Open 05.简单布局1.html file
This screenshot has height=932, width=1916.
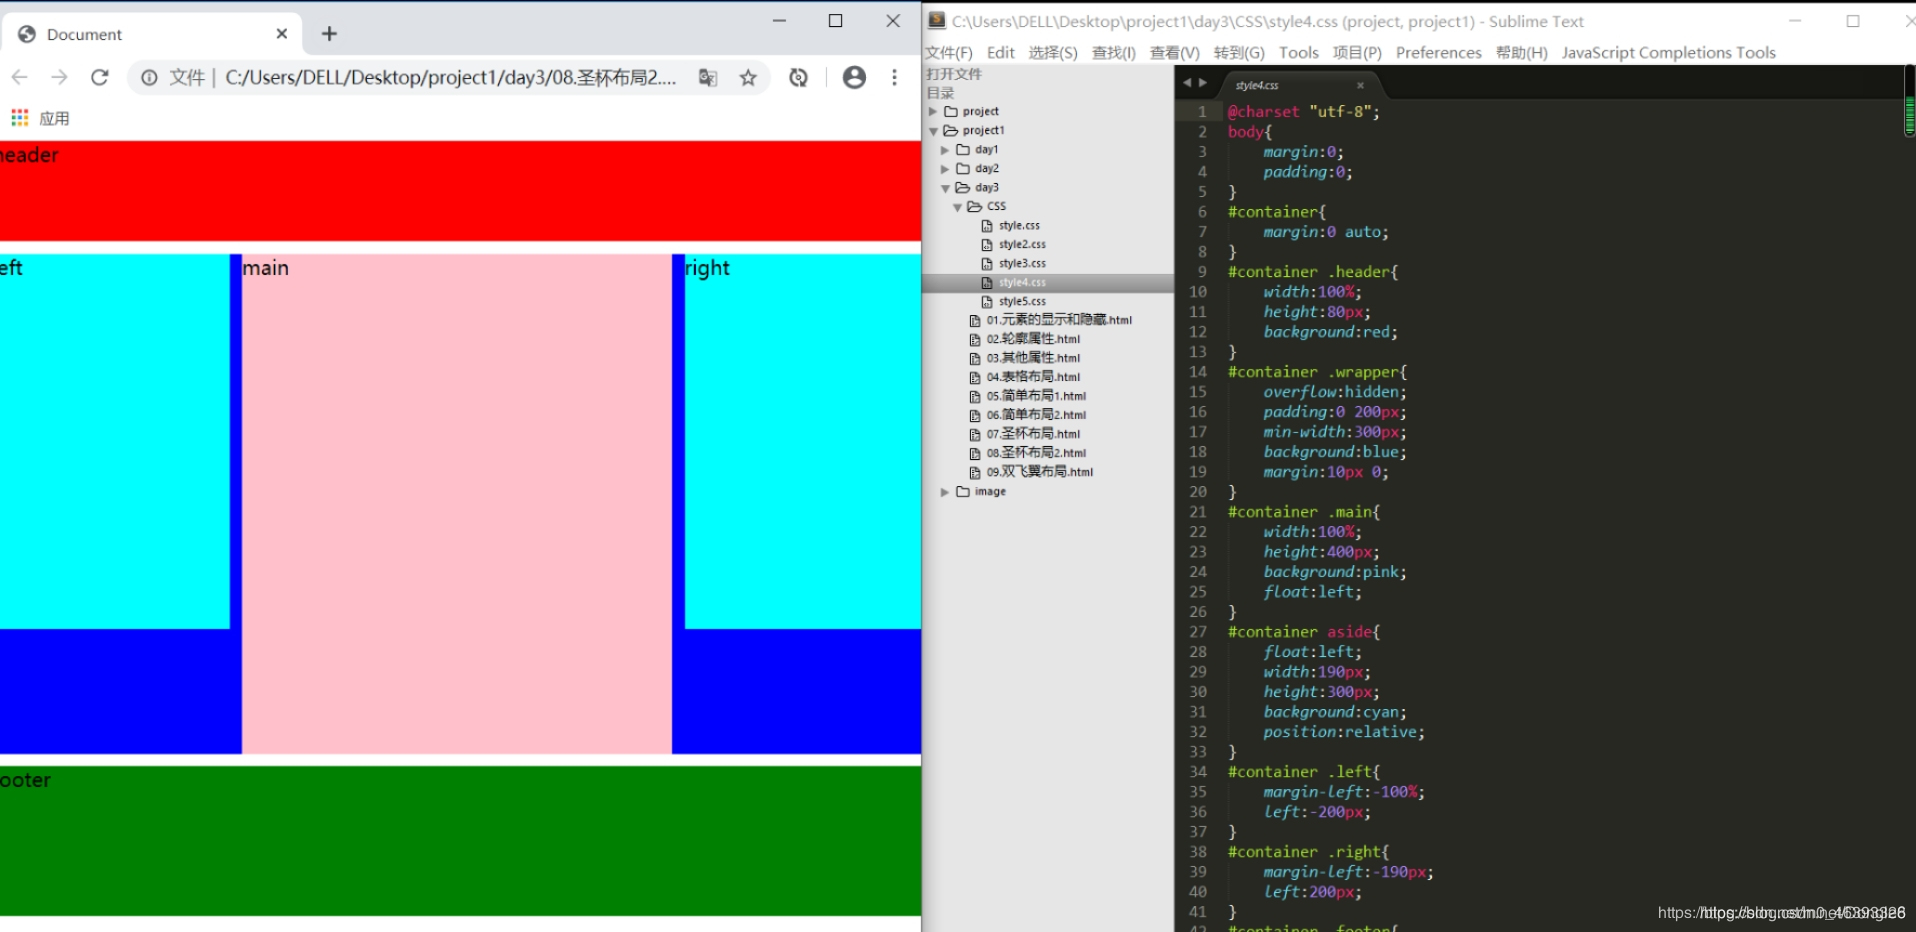click(x=1036, y=396)
